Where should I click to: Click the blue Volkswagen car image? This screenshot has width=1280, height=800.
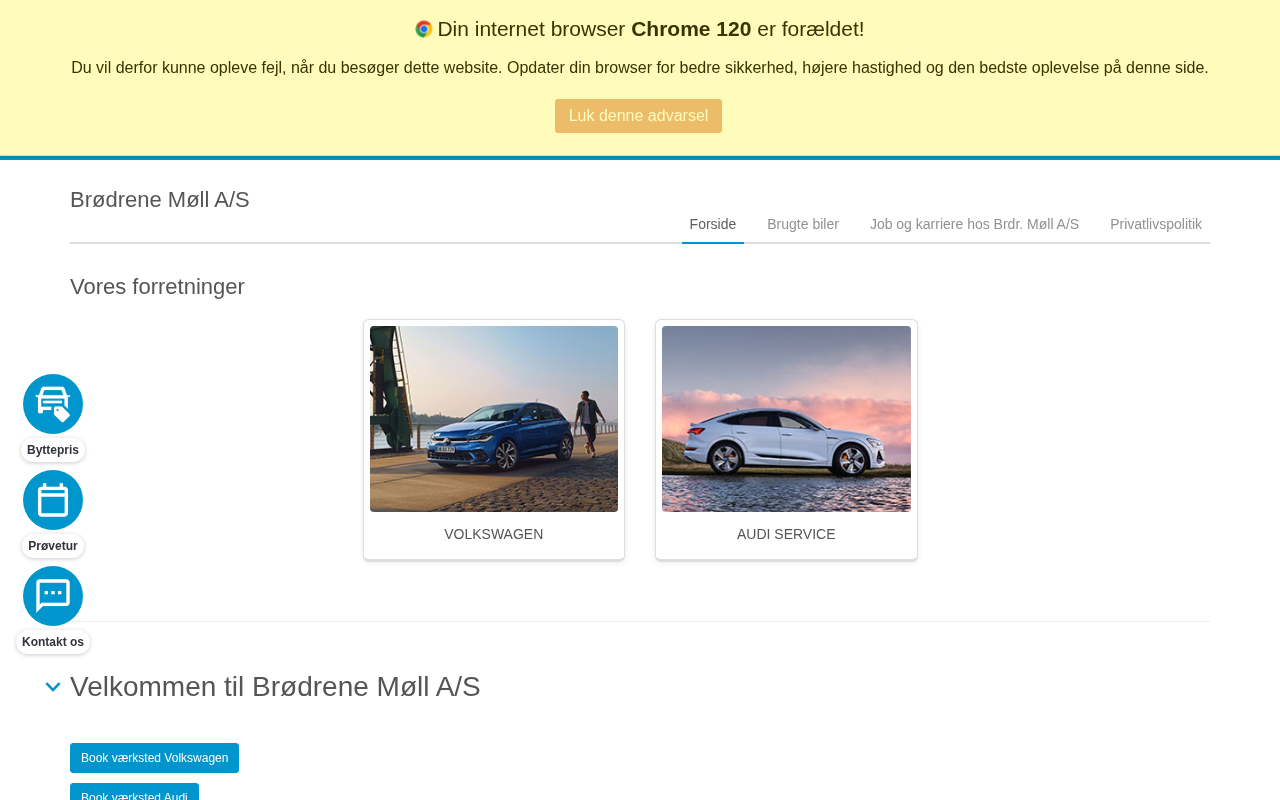click(x=494, y=419)
